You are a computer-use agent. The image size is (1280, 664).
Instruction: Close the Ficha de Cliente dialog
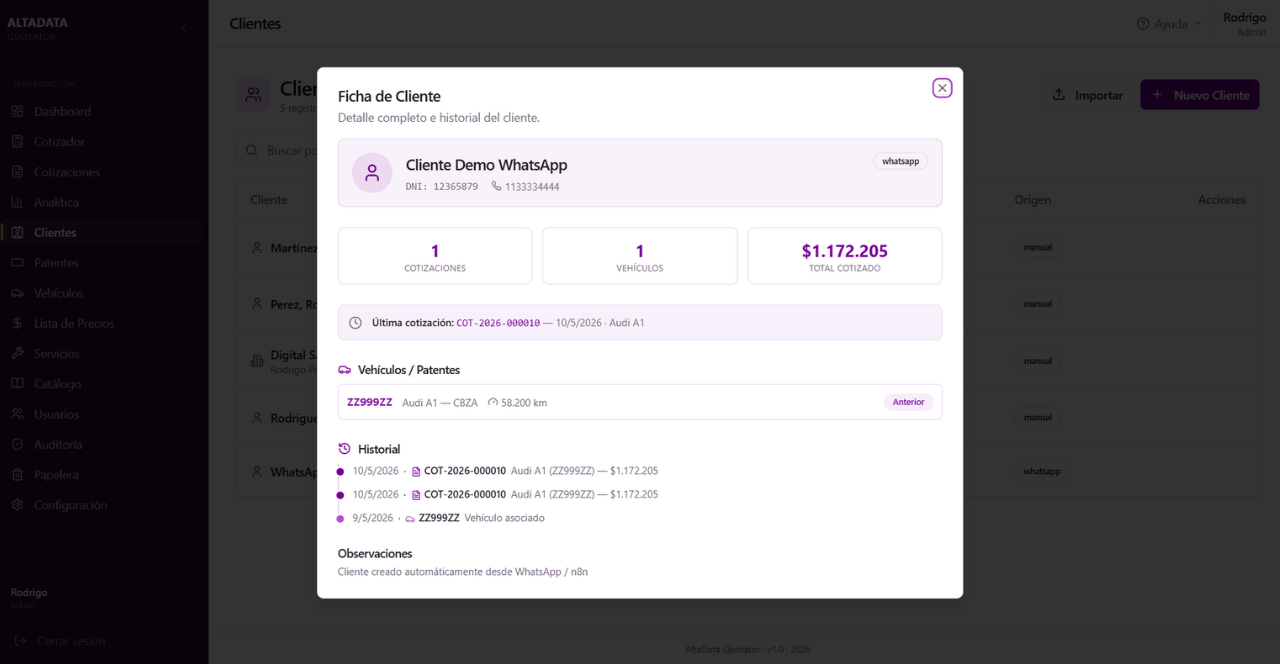(x=942, y=88)
